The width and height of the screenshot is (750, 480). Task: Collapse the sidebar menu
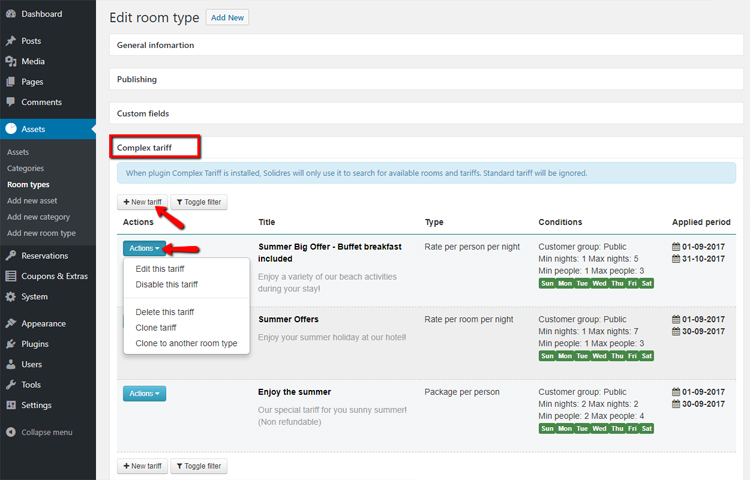(38, 432)
